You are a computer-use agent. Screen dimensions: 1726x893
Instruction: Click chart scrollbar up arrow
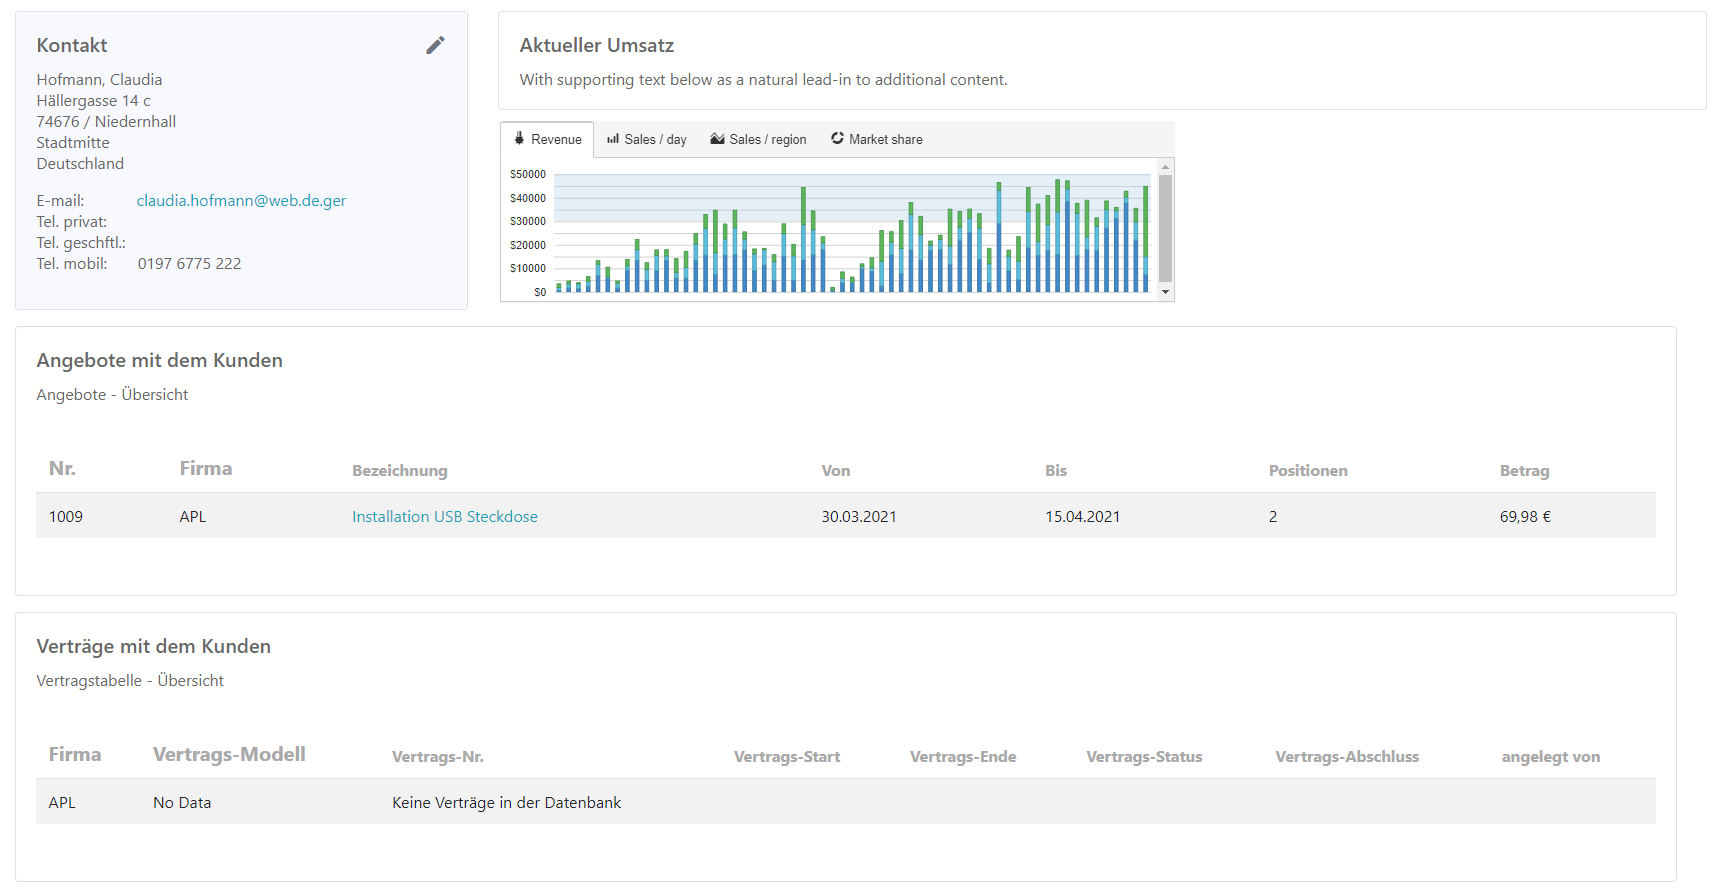click(x=1165, y=167)
